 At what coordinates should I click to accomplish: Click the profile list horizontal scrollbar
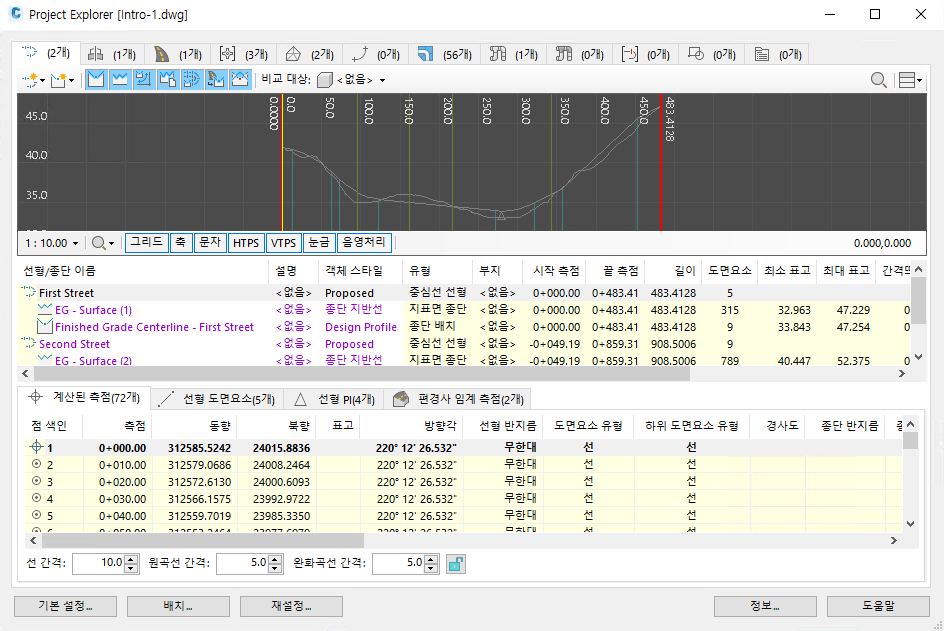click(360, 373)
